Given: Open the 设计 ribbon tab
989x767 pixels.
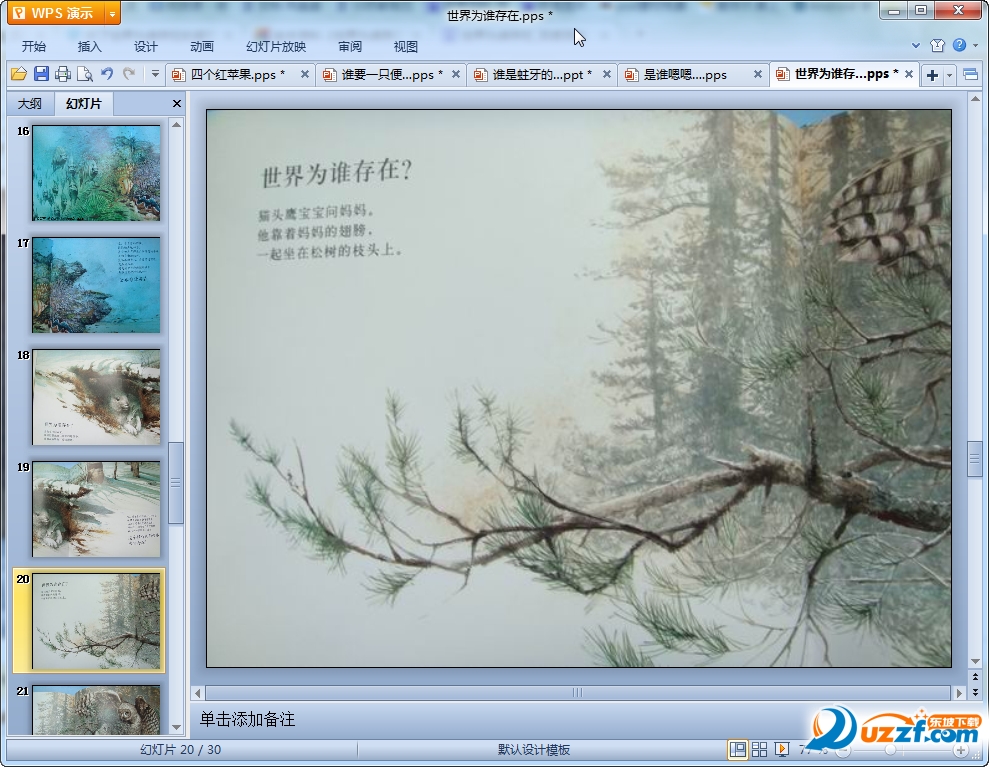Looking at the screenshot, I should click(145, 47).
